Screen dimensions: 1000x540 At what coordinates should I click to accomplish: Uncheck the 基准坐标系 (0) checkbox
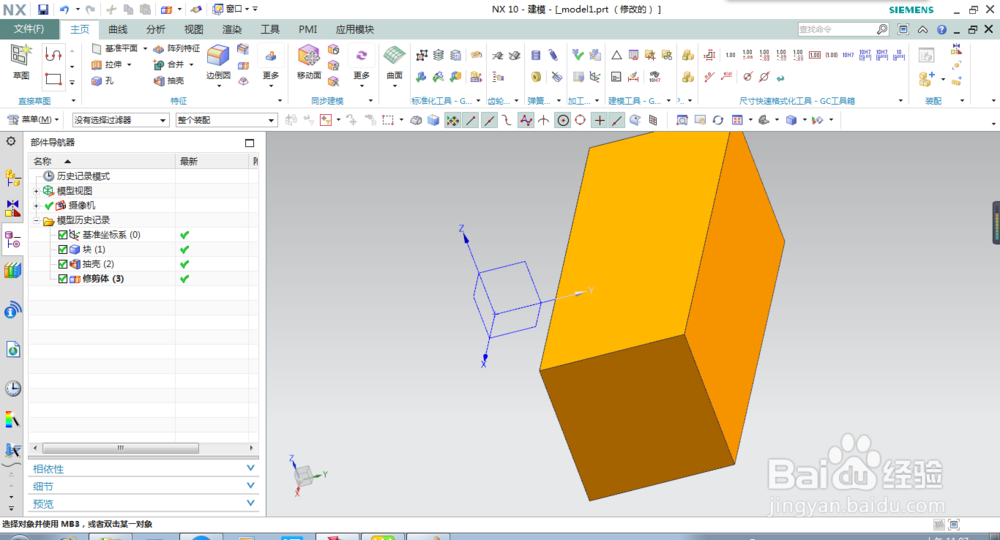coord(62,235)
